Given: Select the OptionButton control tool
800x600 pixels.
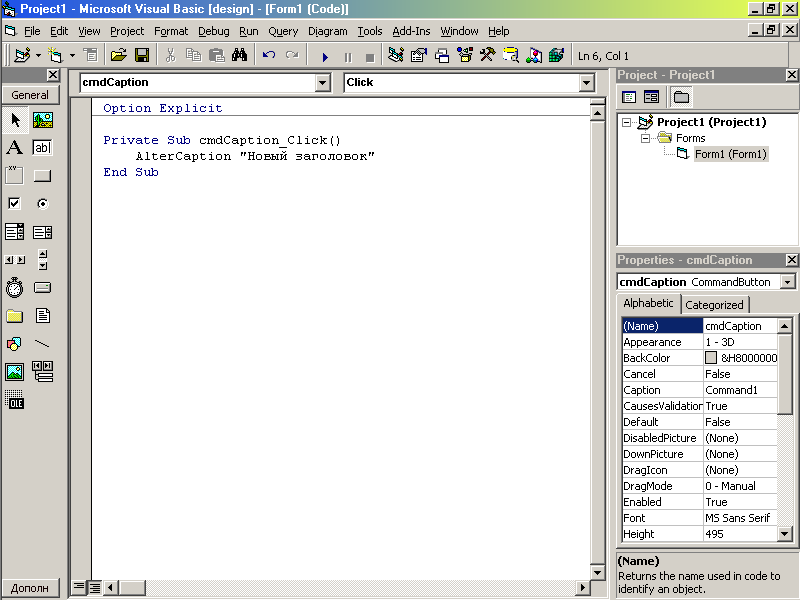Looking at the screenshot, I should 43,204.
